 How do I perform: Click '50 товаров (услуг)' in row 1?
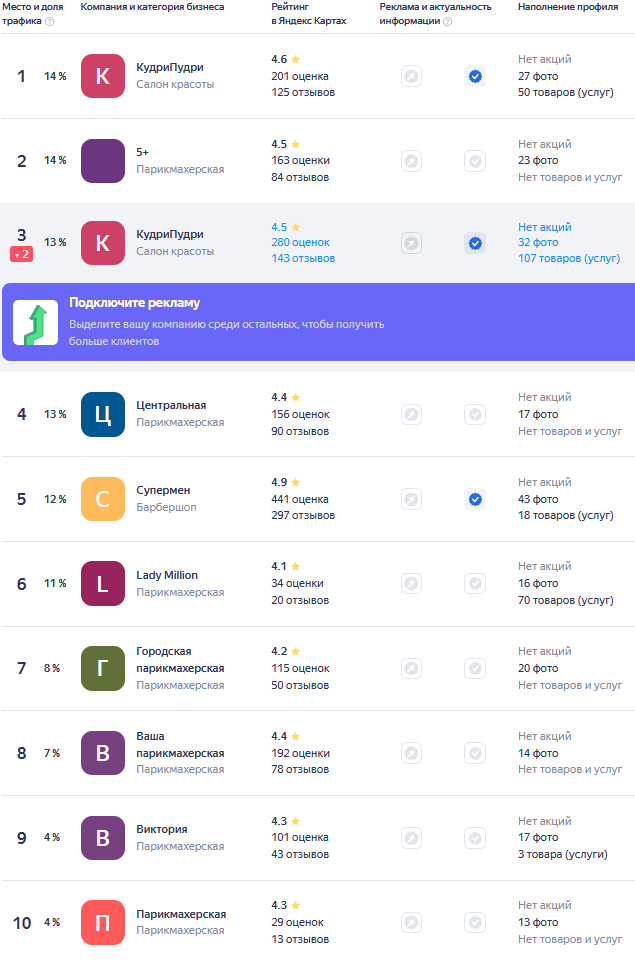(566, 92)
